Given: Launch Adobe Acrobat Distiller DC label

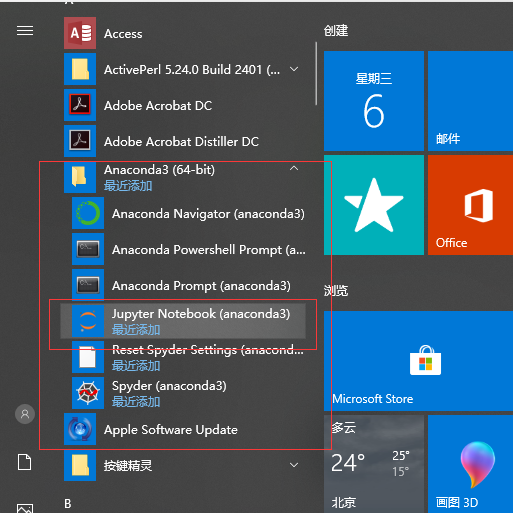Looking at the screenshot, I should point(181,142).
